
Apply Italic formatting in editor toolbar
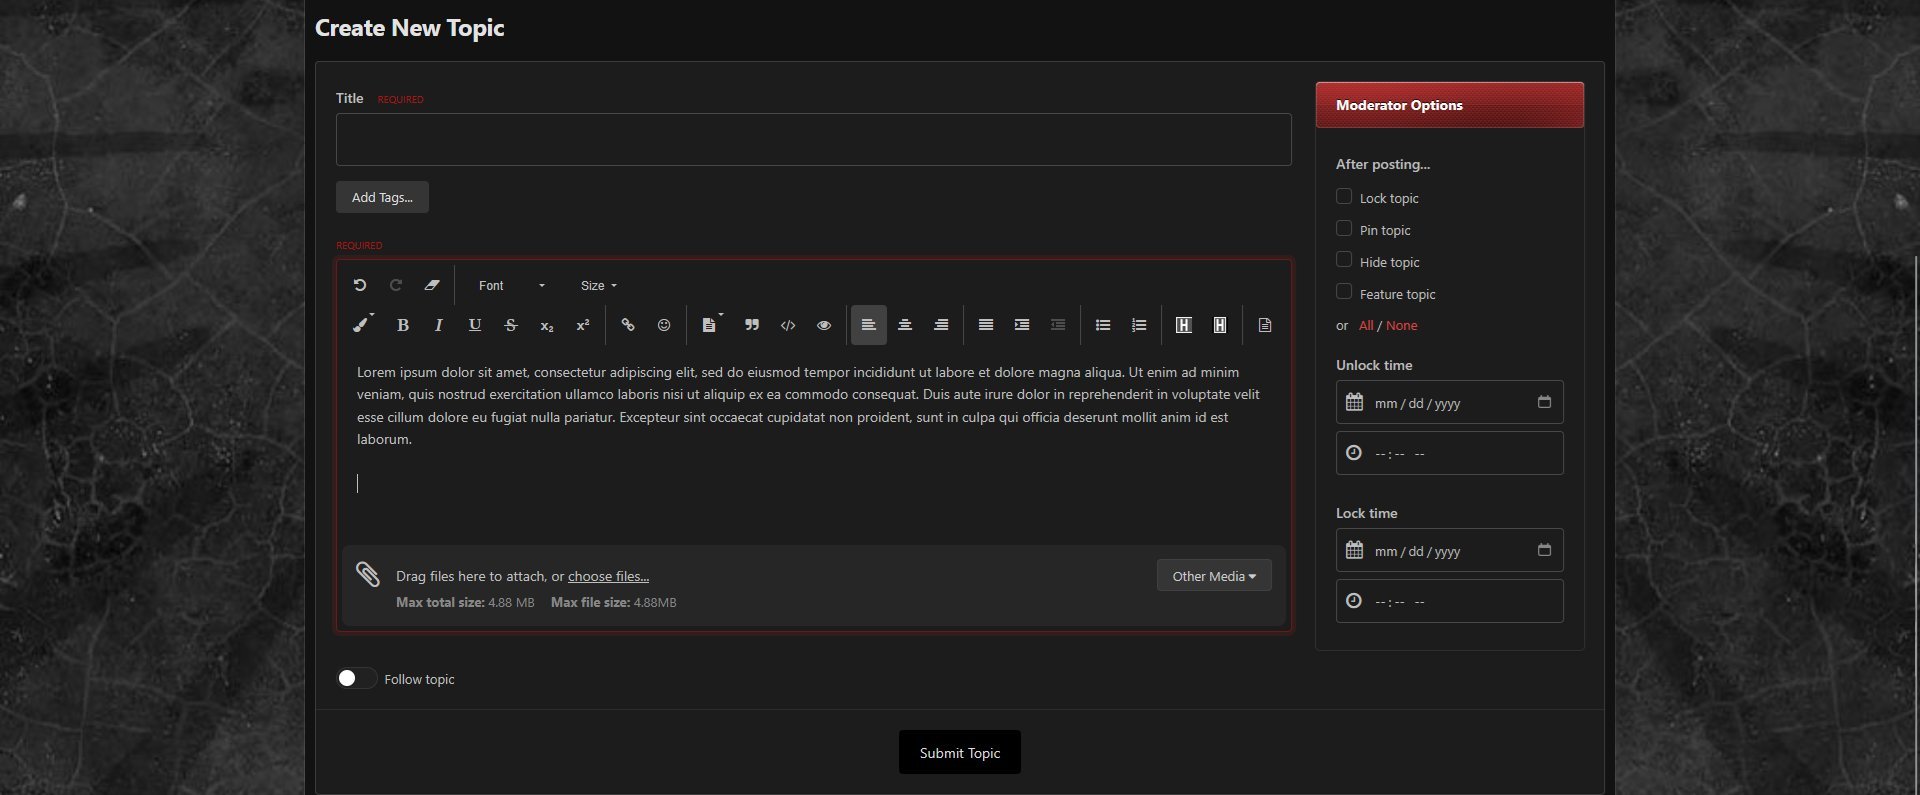(438, 325)
